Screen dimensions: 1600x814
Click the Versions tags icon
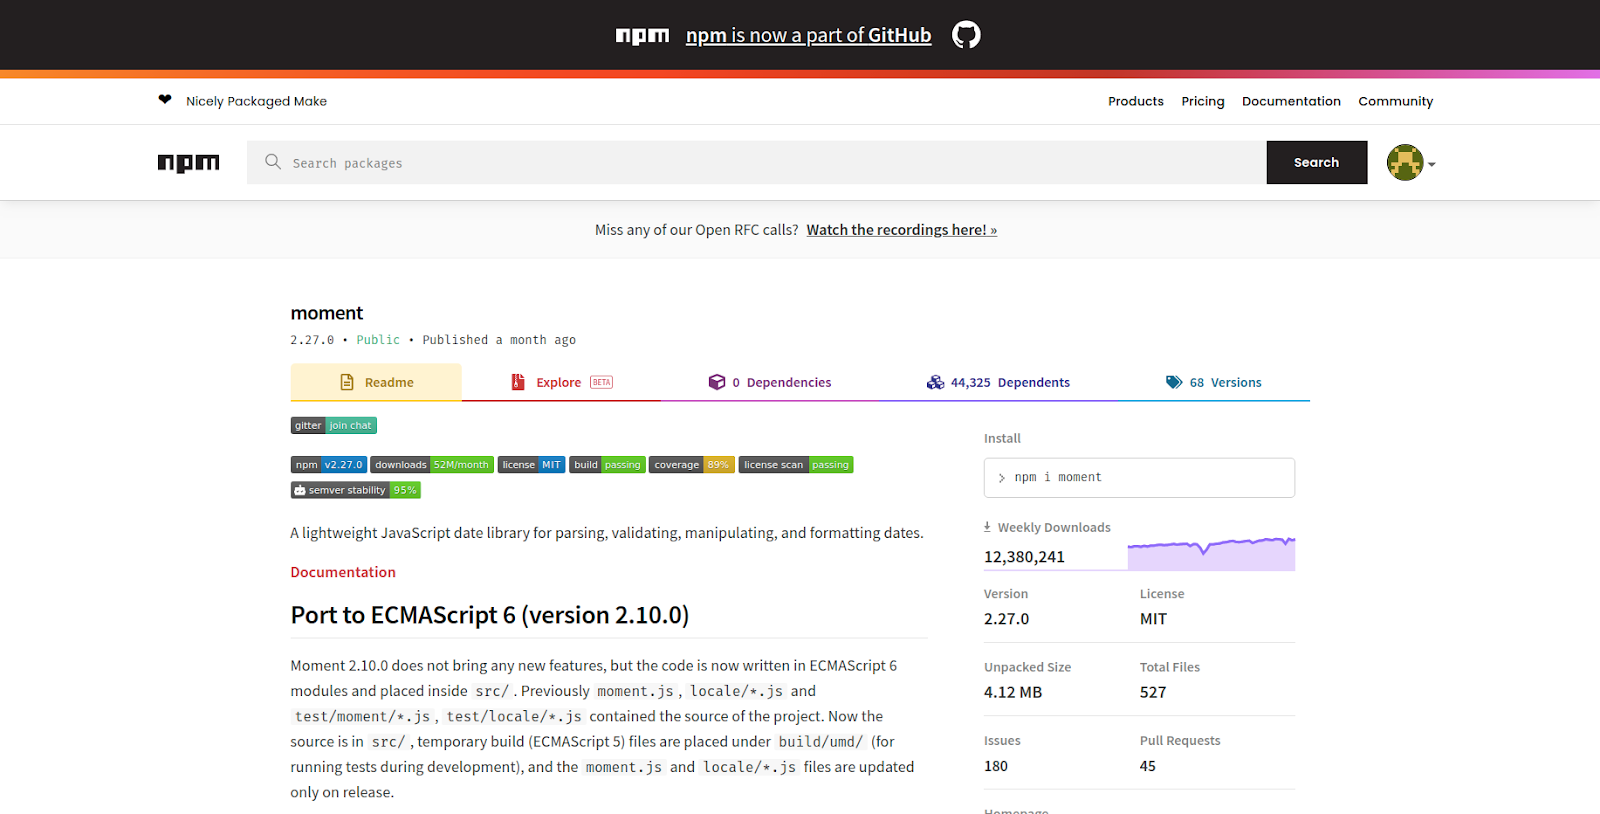tap(1174, 382)
